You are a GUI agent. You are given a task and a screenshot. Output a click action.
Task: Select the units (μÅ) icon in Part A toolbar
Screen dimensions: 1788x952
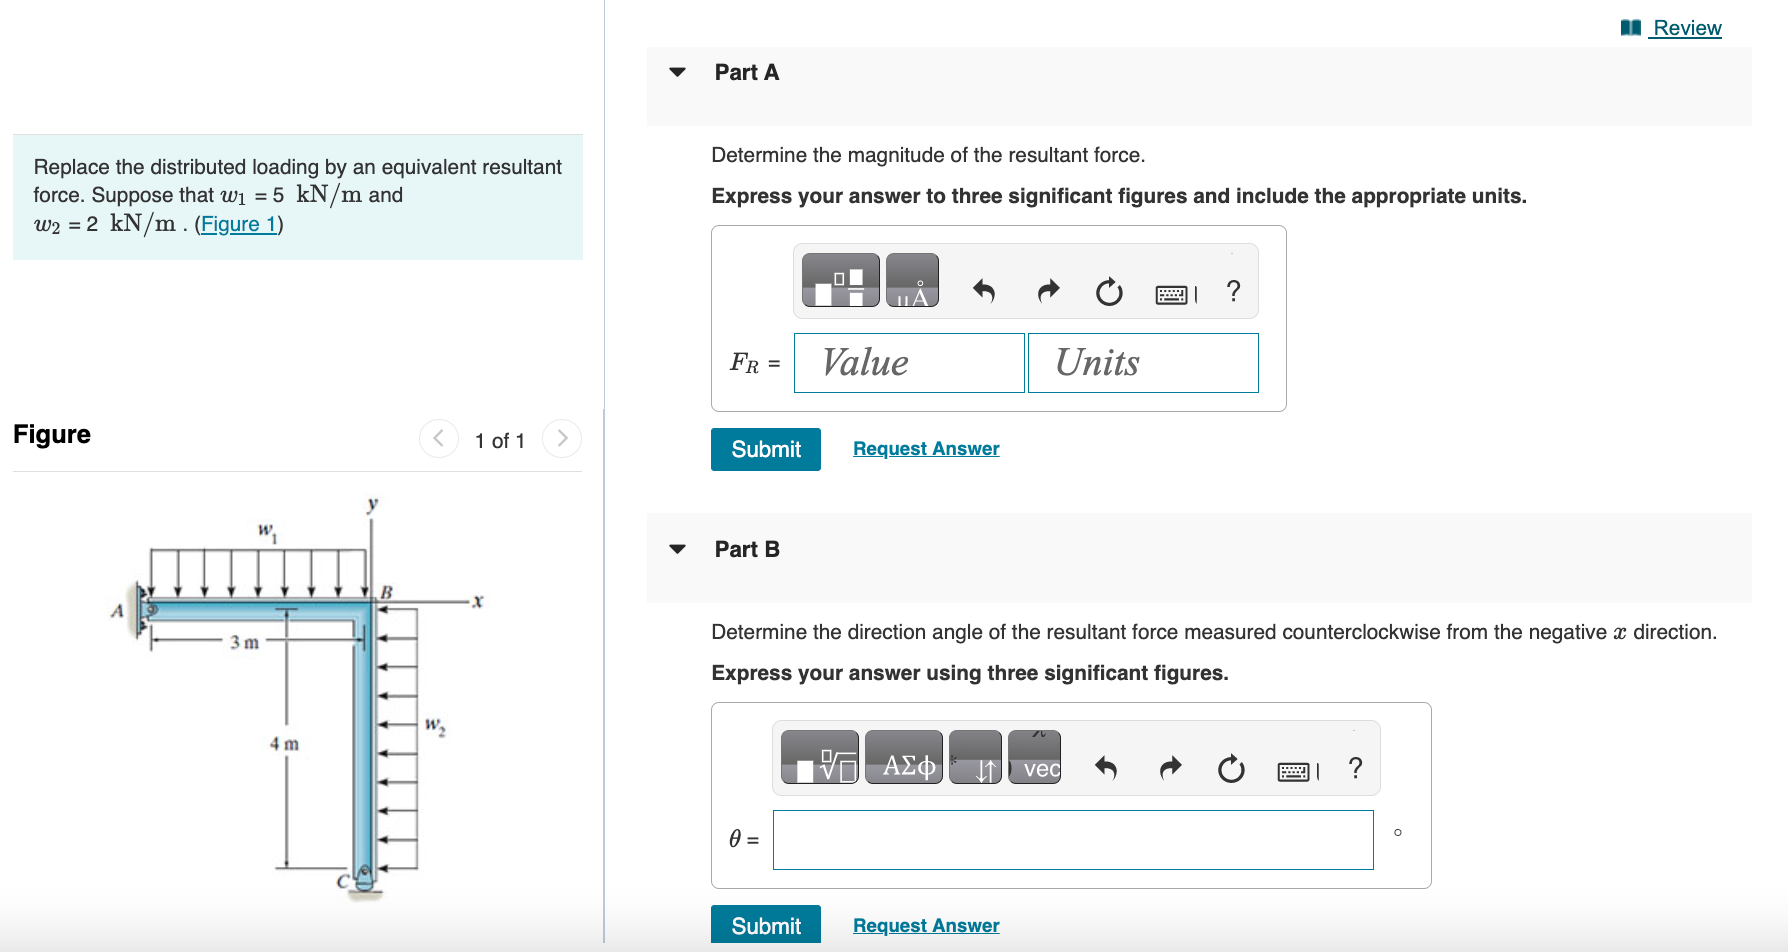point(913,281)
